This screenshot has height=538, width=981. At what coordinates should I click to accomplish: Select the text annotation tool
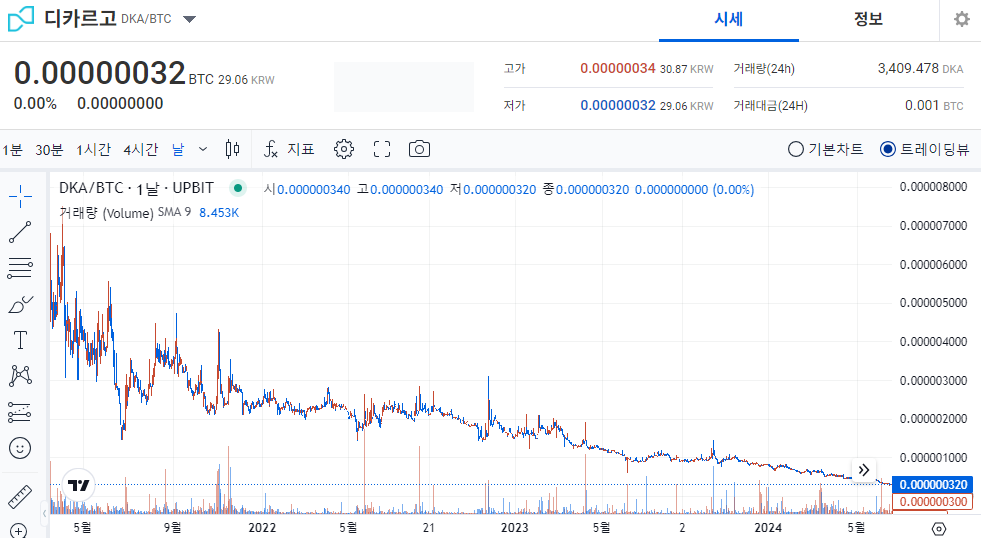click(x=20, y=340)
